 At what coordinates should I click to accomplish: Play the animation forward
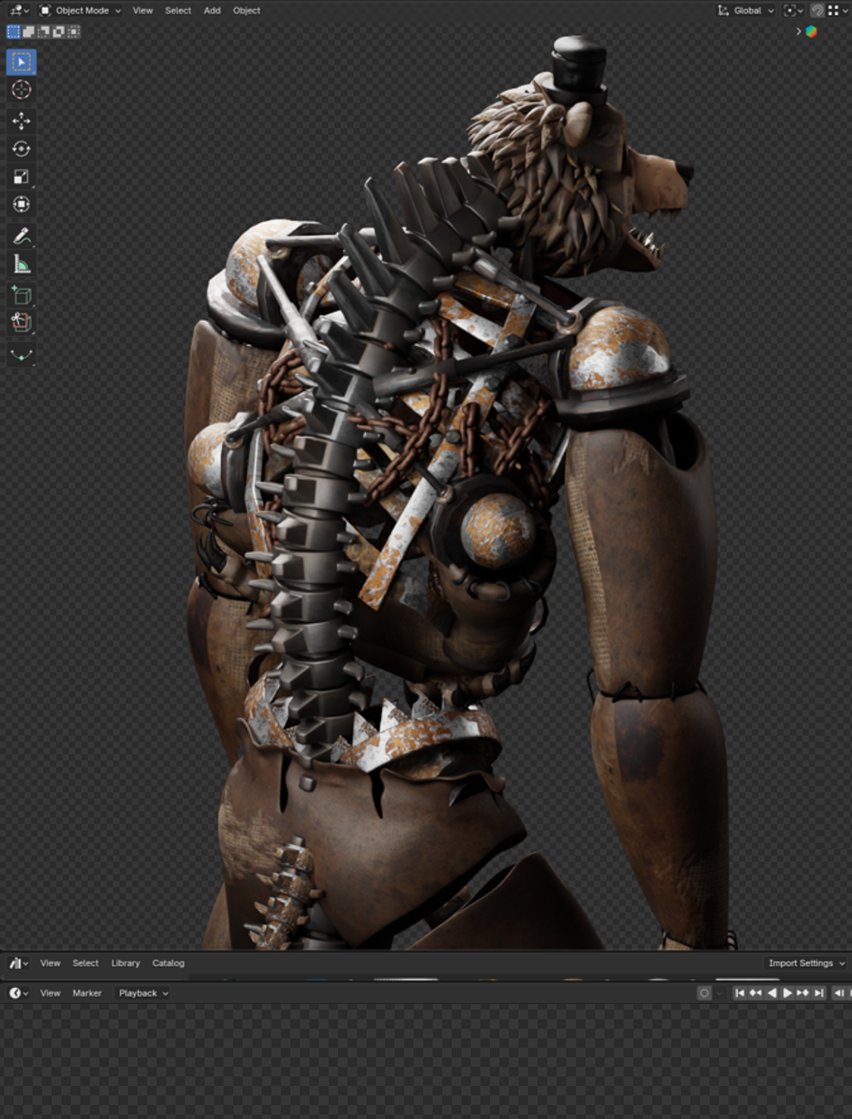pos(787,993)
